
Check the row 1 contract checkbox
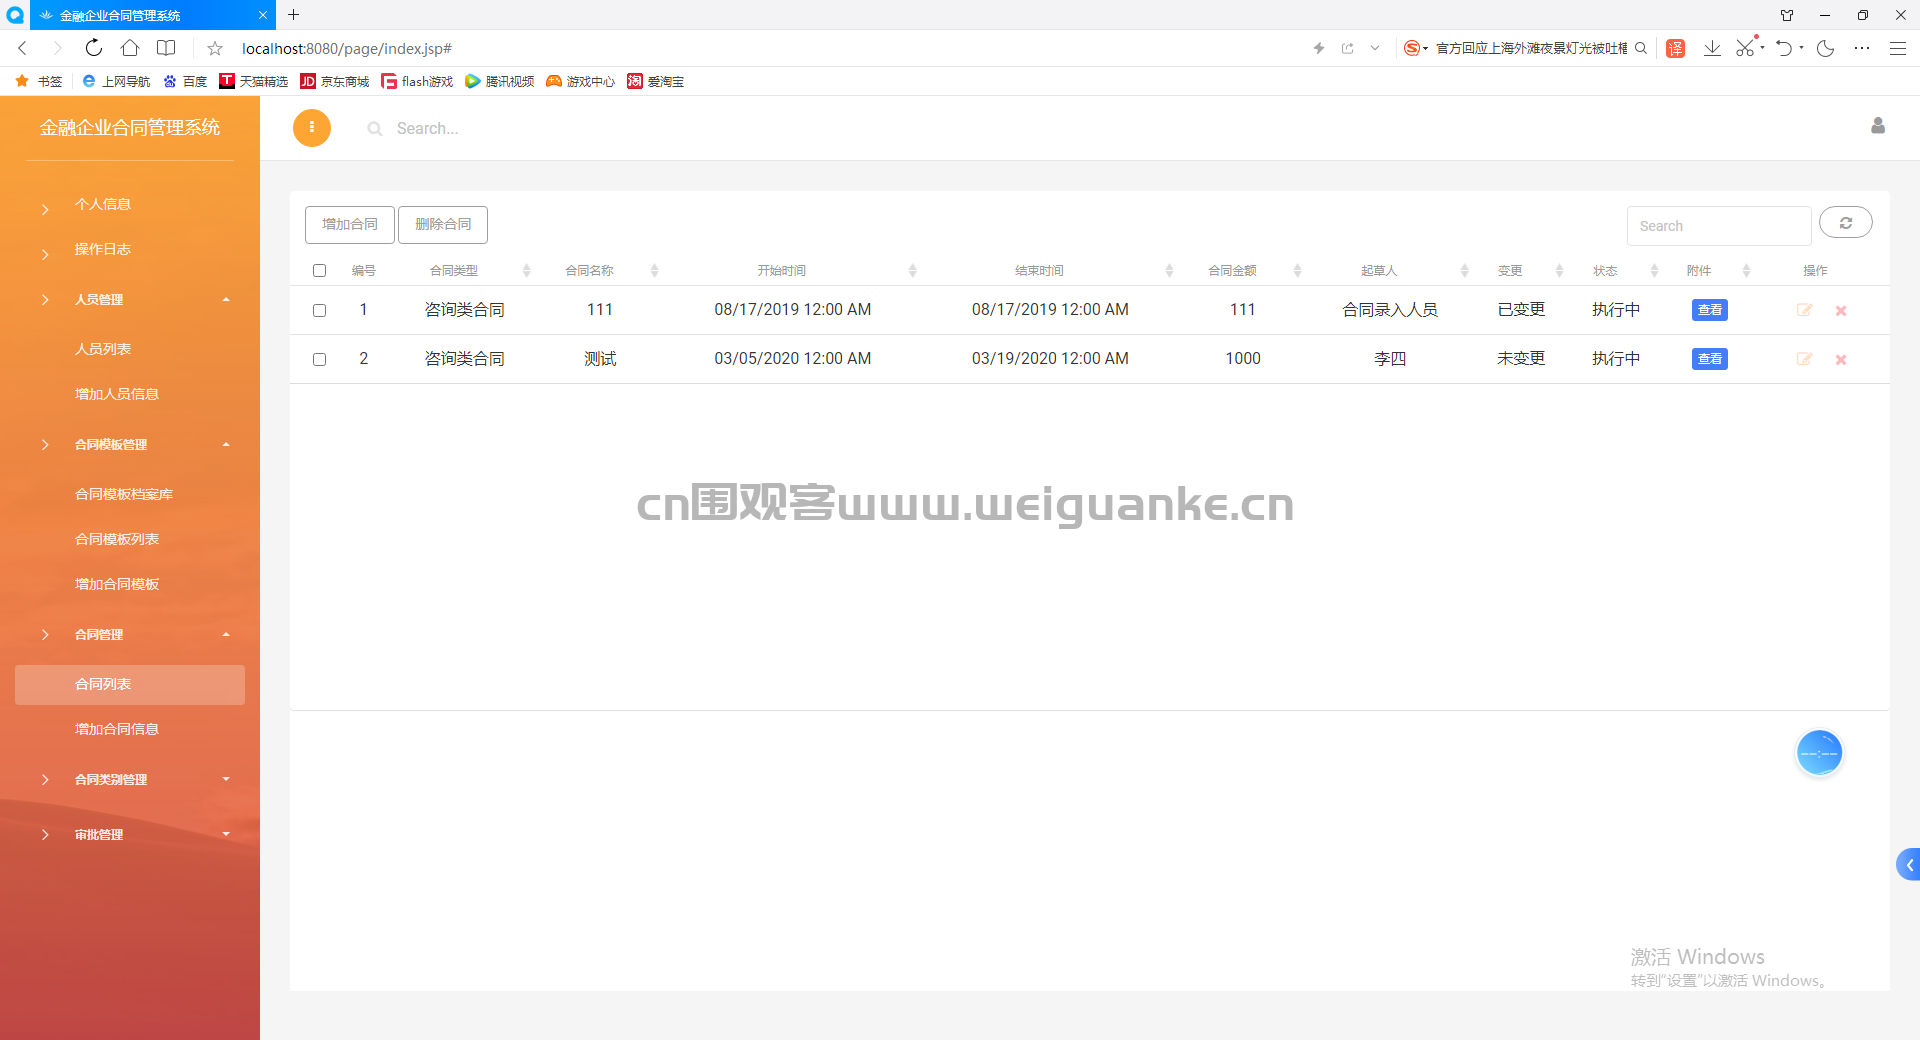click(320, 311)
